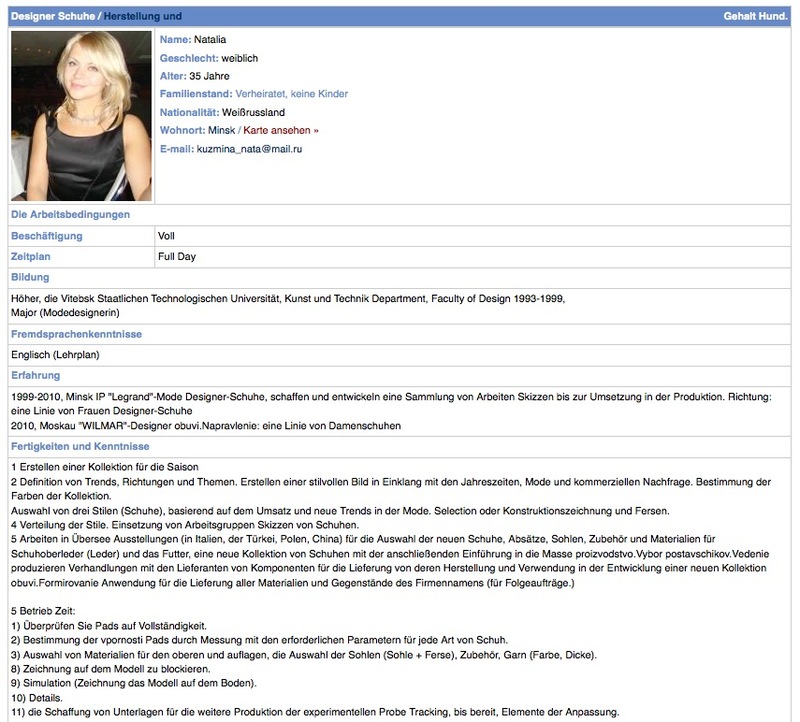800x722 pixels.
Task: Click the 'Designer Schuhe' header title
Action: [x=53, y=16]
